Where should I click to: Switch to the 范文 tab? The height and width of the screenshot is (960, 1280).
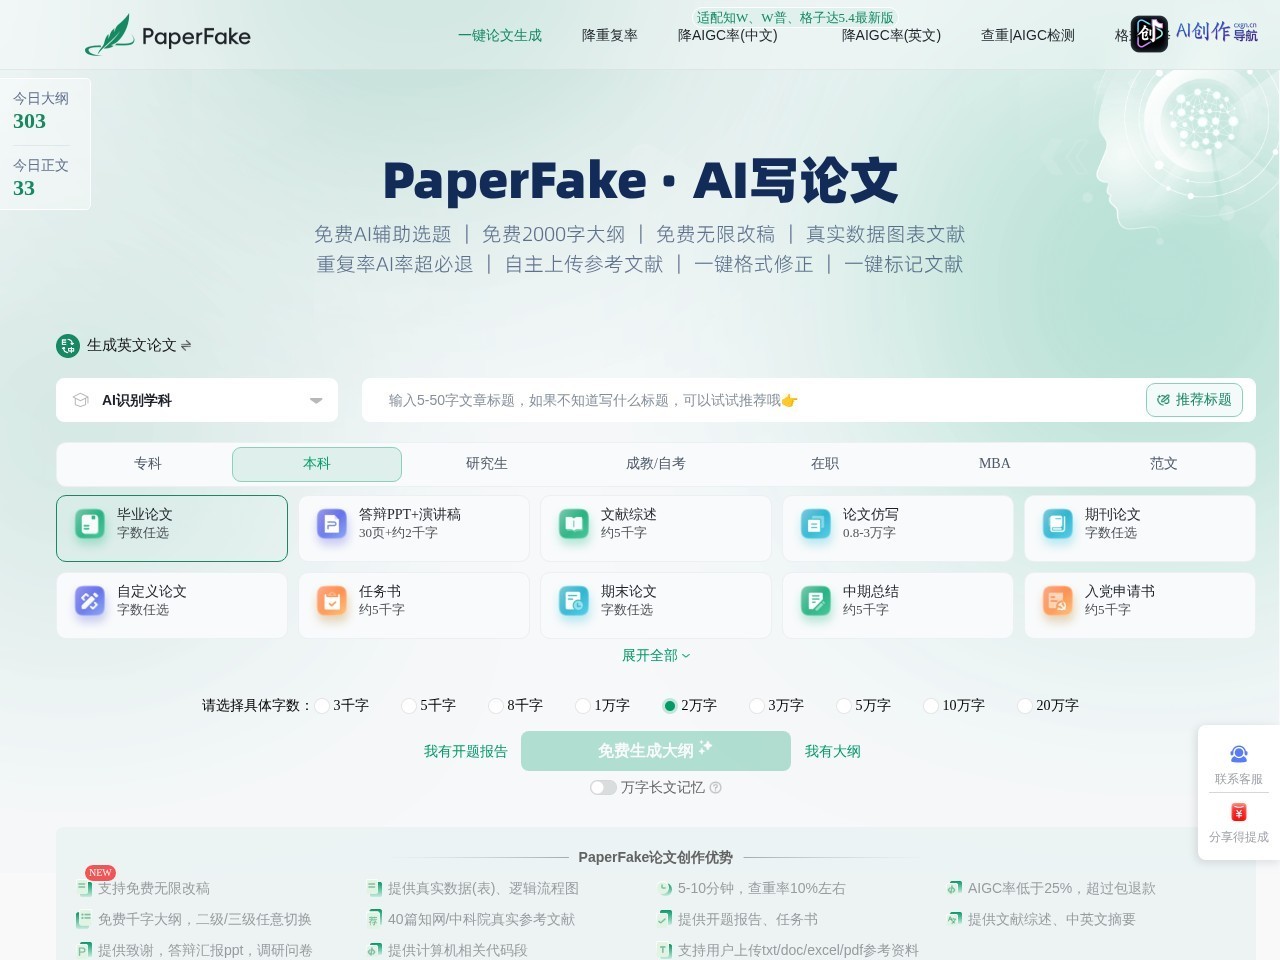click(x=1164, y=464)
